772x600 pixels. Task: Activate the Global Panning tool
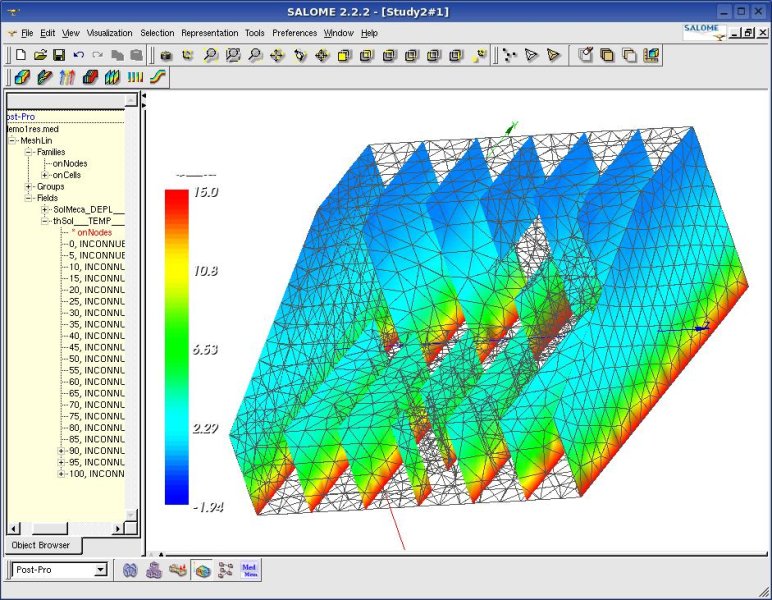point(322,55)
